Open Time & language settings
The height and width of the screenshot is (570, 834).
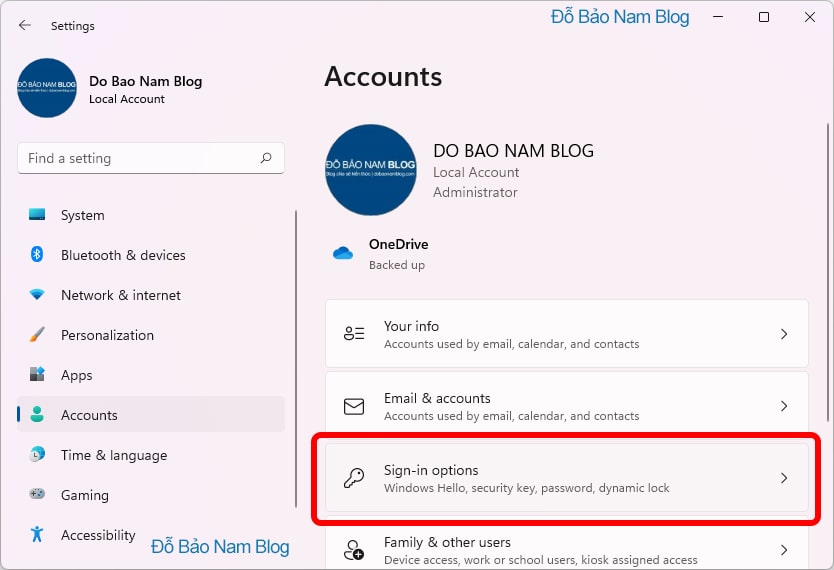(151, 455)
